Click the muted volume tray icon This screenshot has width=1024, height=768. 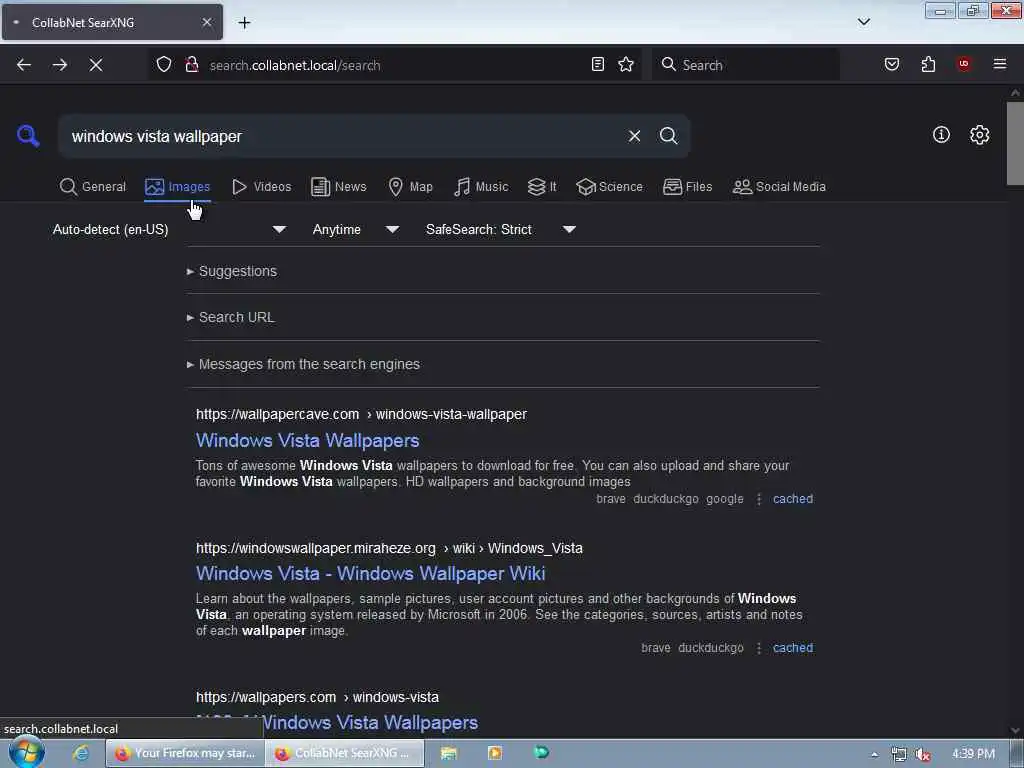(923, 754)
